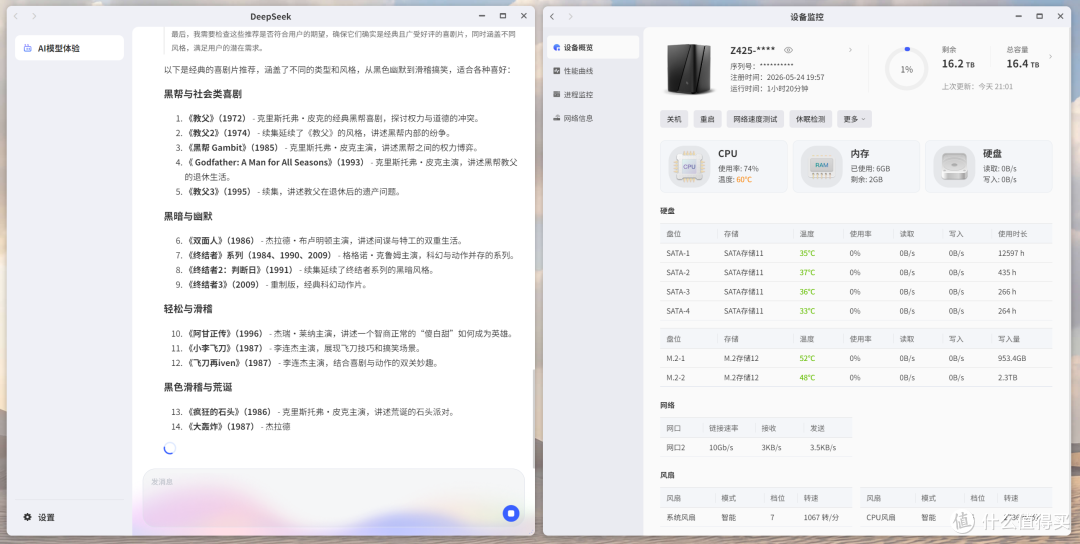This screenshot has height=544, width=1080.
Task: Click 52°C temperature for M.2-1
Action: pos(807,358)
